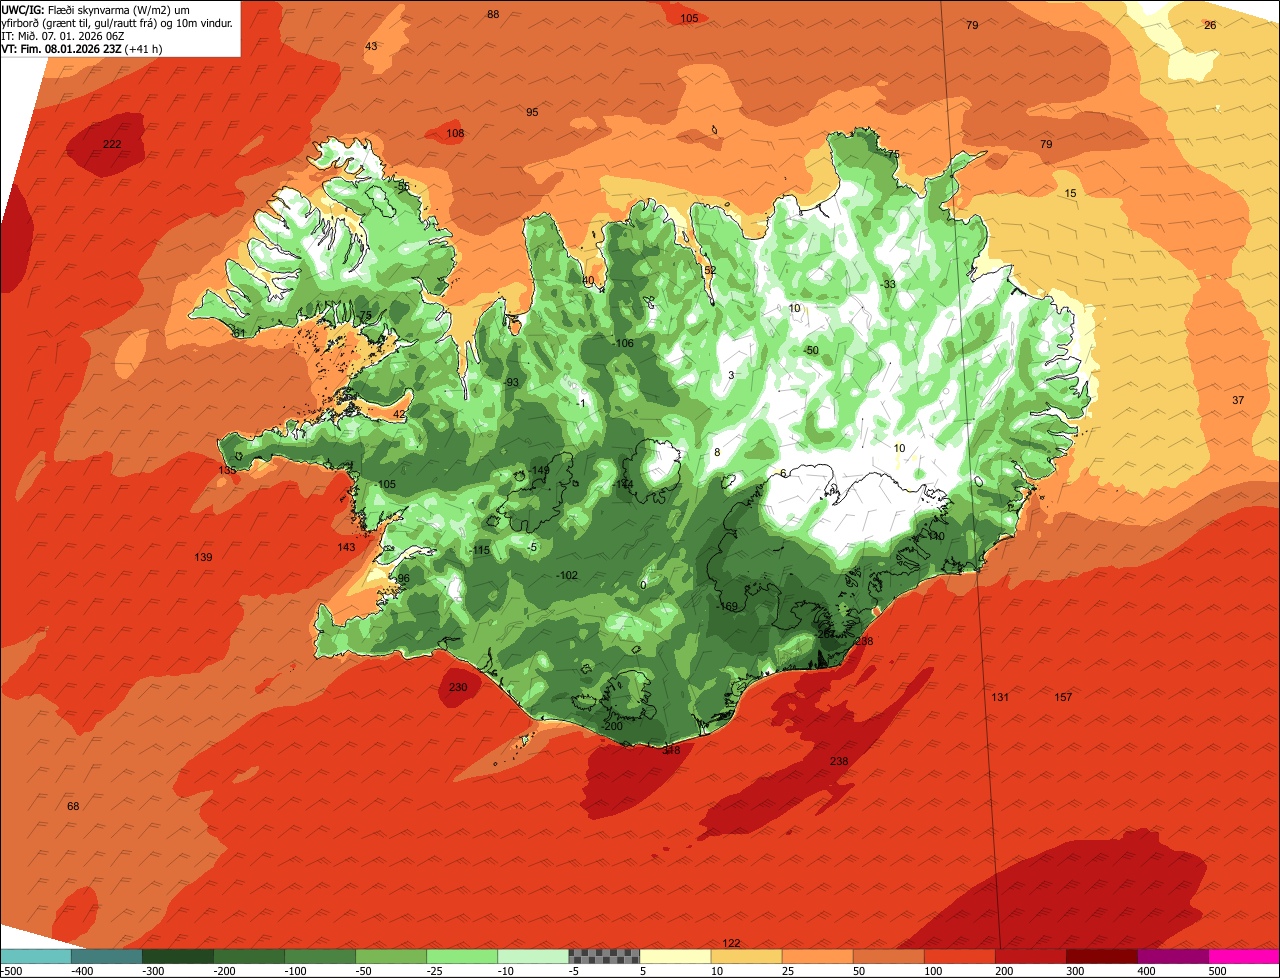Select the darkest green -300 to -200 swatch

click(x=178, y=956)
